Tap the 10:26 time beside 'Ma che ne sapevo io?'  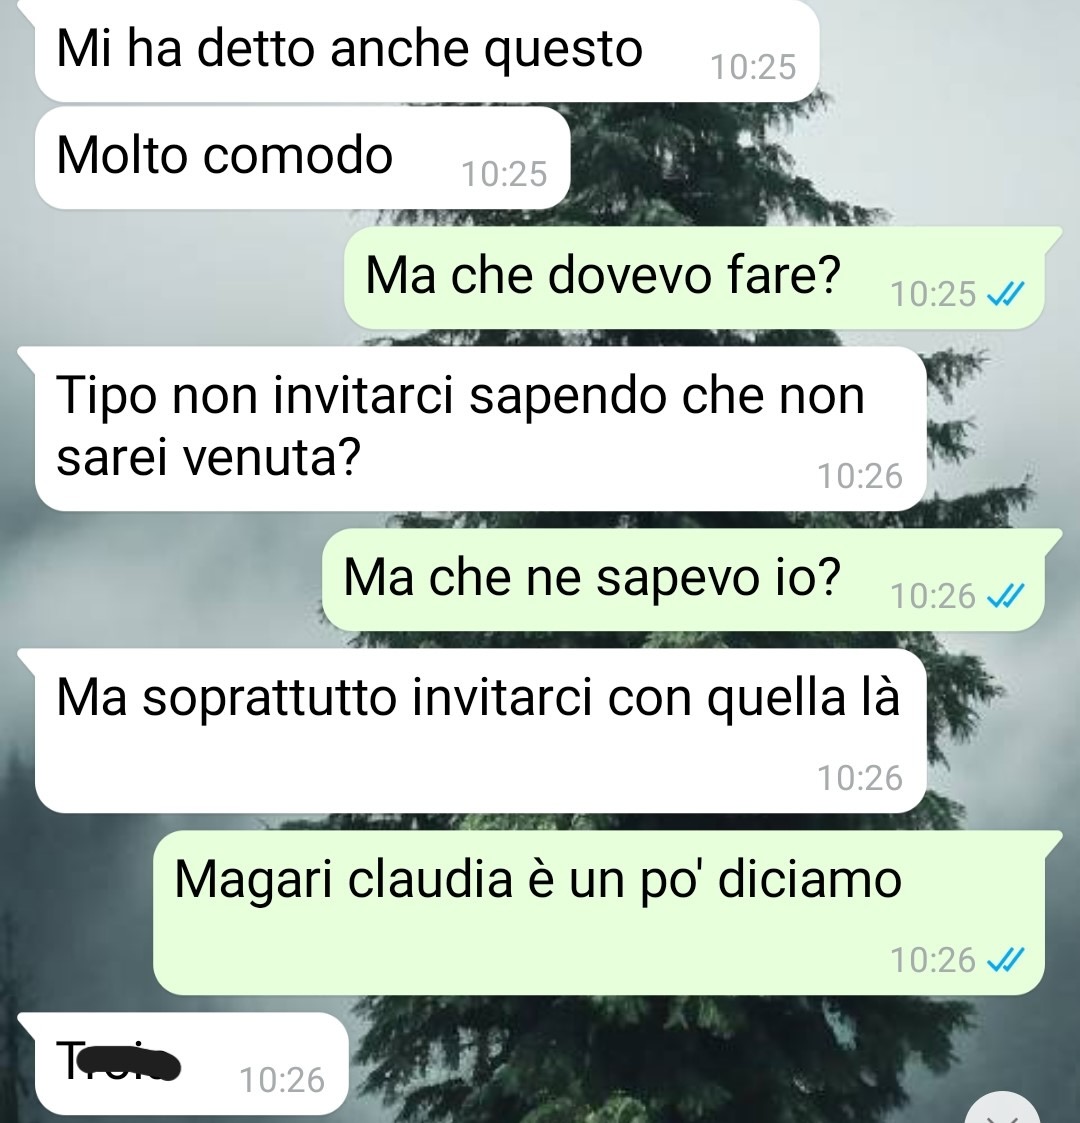point(933,596)
